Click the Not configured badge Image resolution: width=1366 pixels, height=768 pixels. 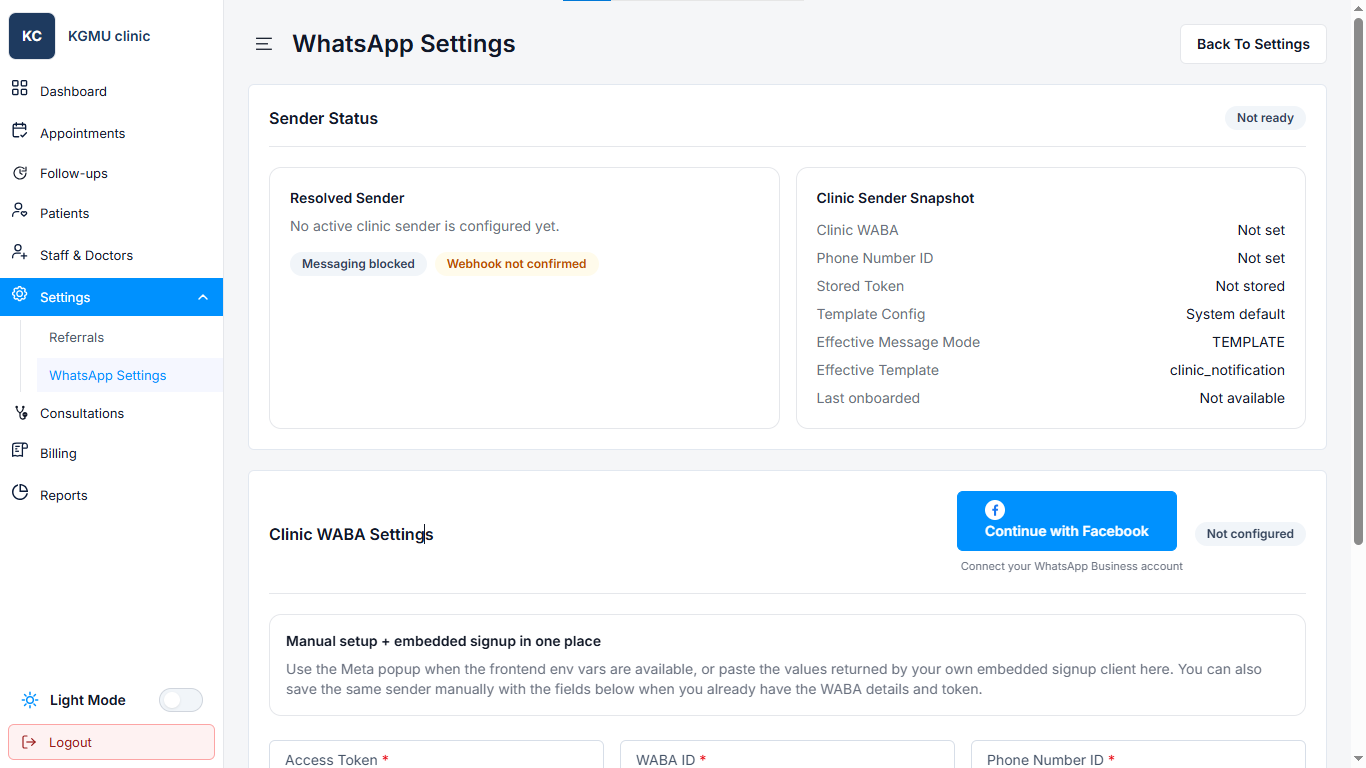pos(1250,534)
